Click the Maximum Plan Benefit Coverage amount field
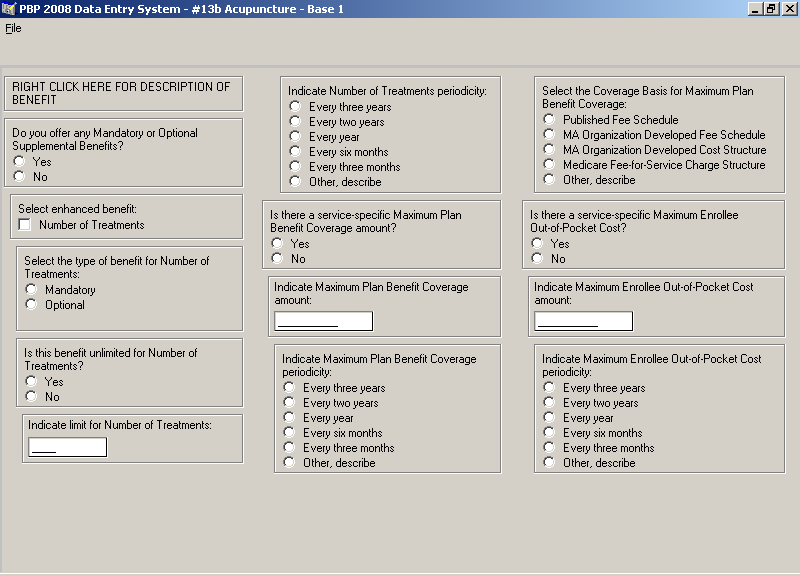This screenshot has width=800, height=576. click(x=323, y=321)
